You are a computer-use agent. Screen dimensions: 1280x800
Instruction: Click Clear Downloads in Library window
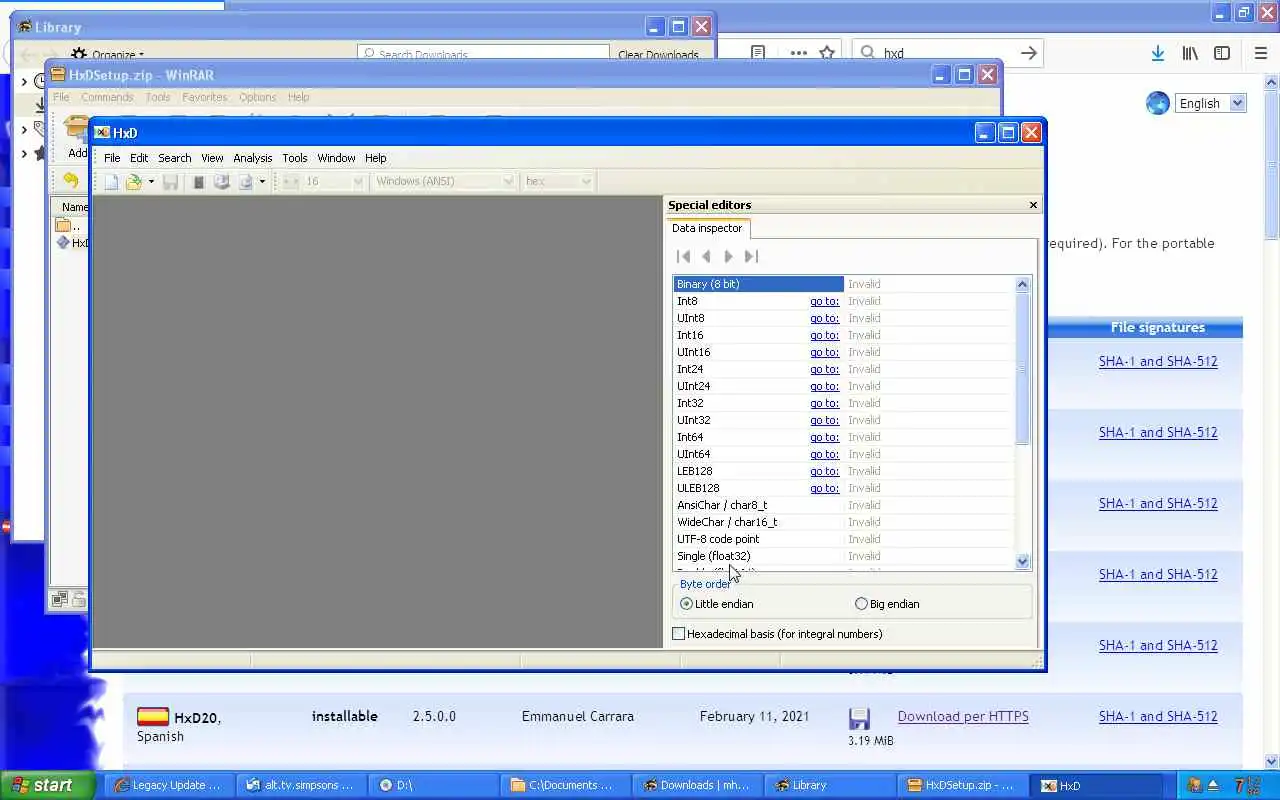click(x=658, y=55)
